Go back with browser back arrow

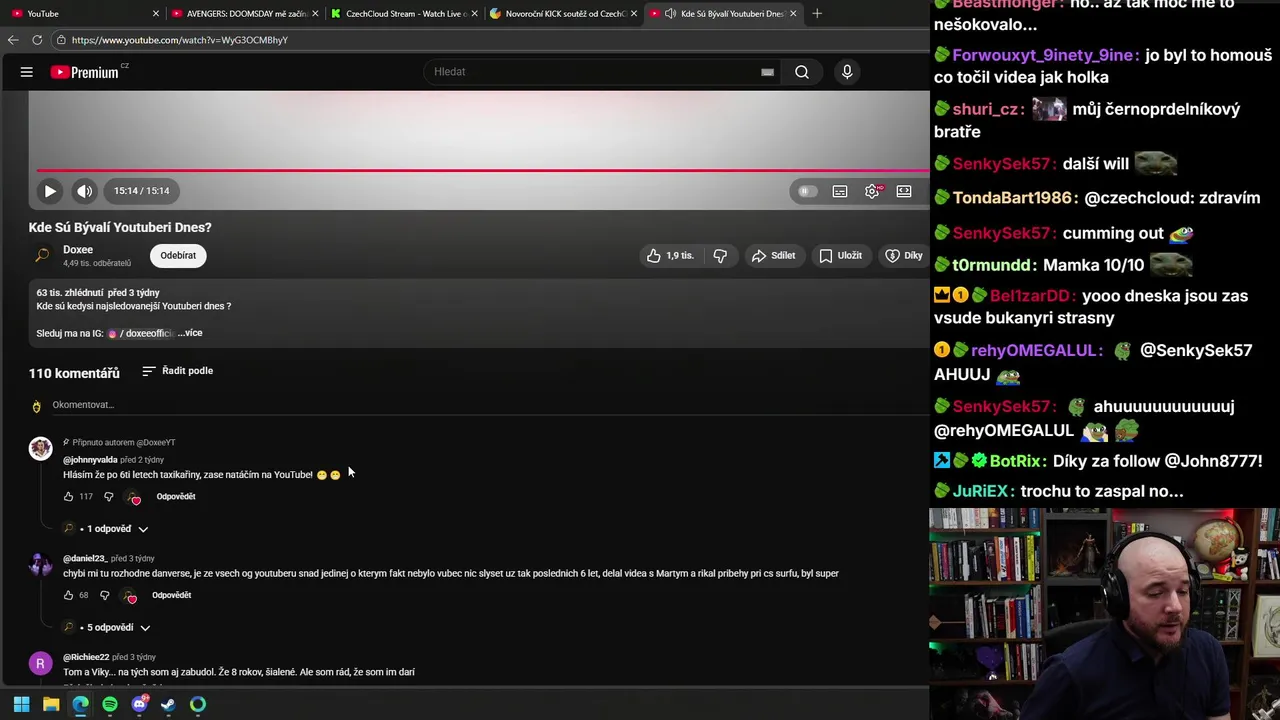[x=13, y=40]
